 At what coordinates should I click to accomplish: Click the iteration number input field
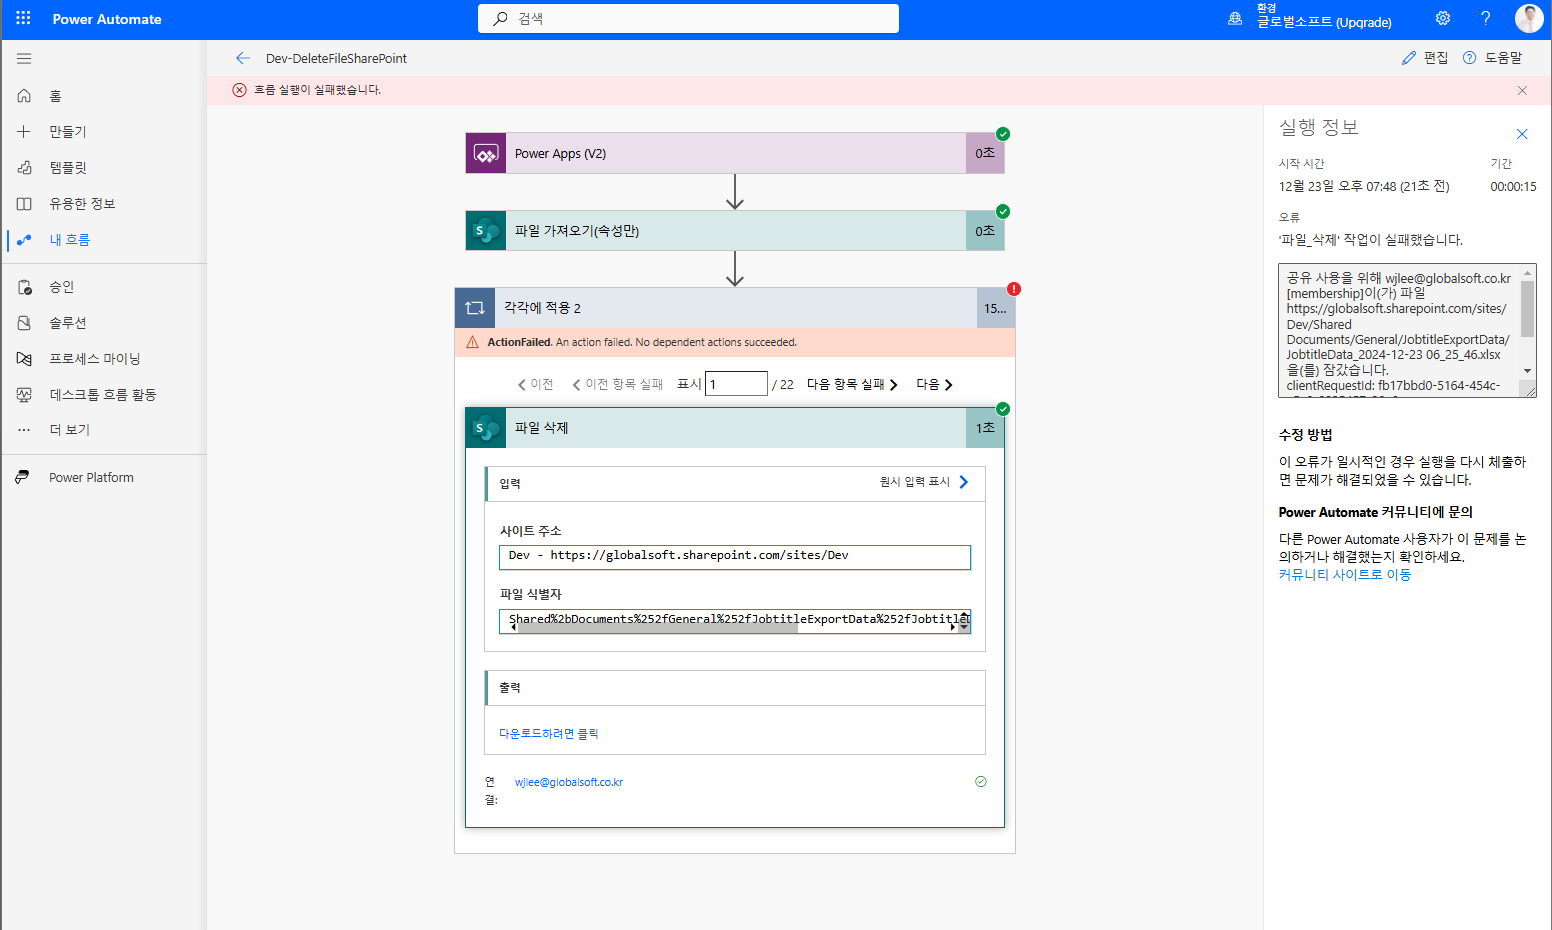point(736,384)
